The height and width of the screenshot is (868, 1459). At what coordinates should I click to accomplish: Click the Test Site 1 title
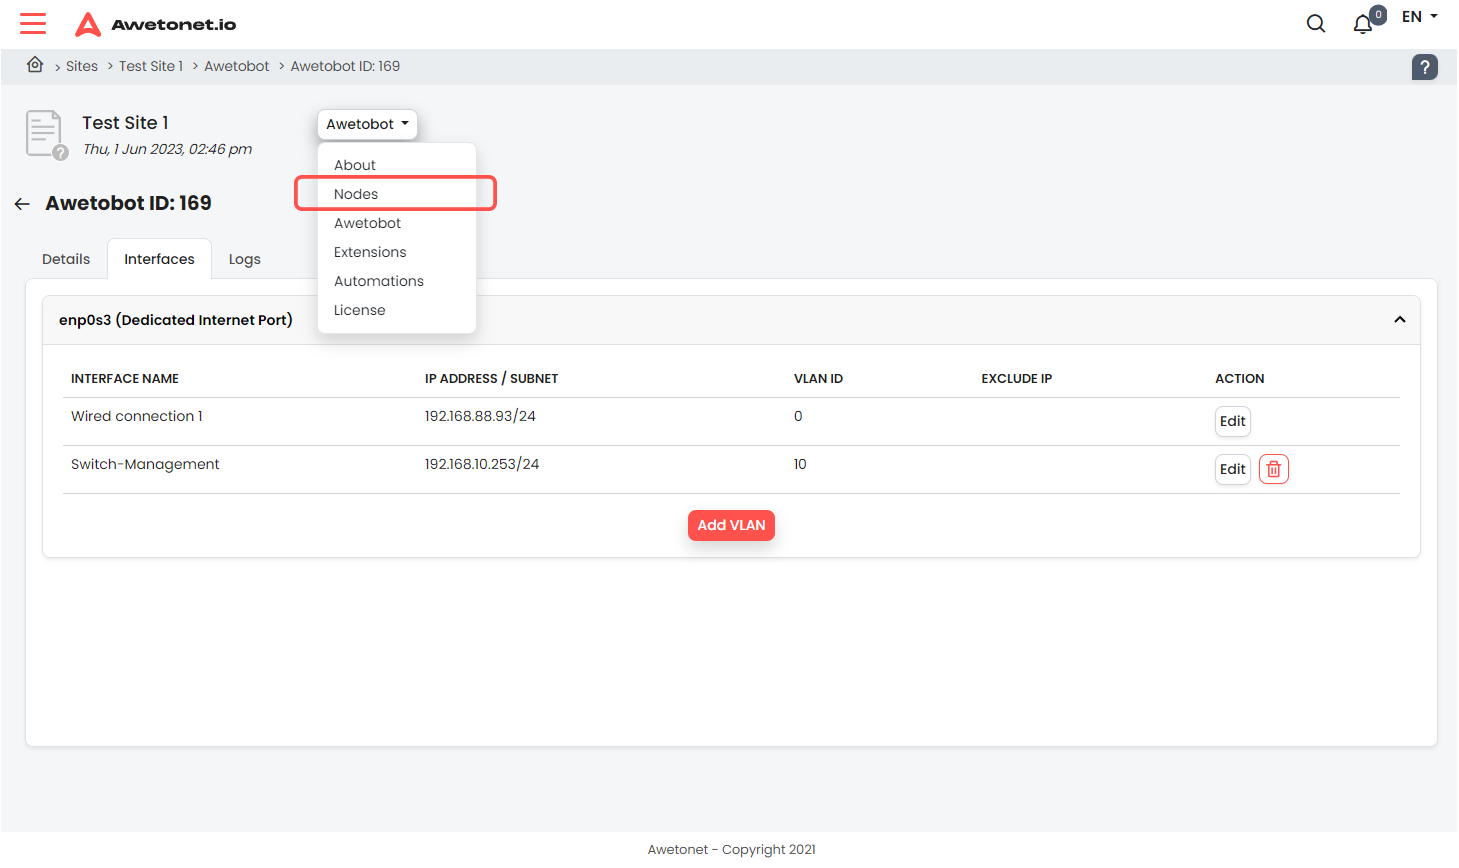(x=125, y=123)
